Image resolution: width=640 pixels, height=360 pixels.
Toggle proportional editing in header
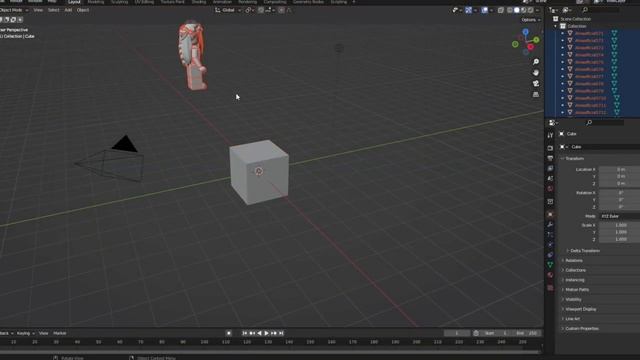point(282,10)
